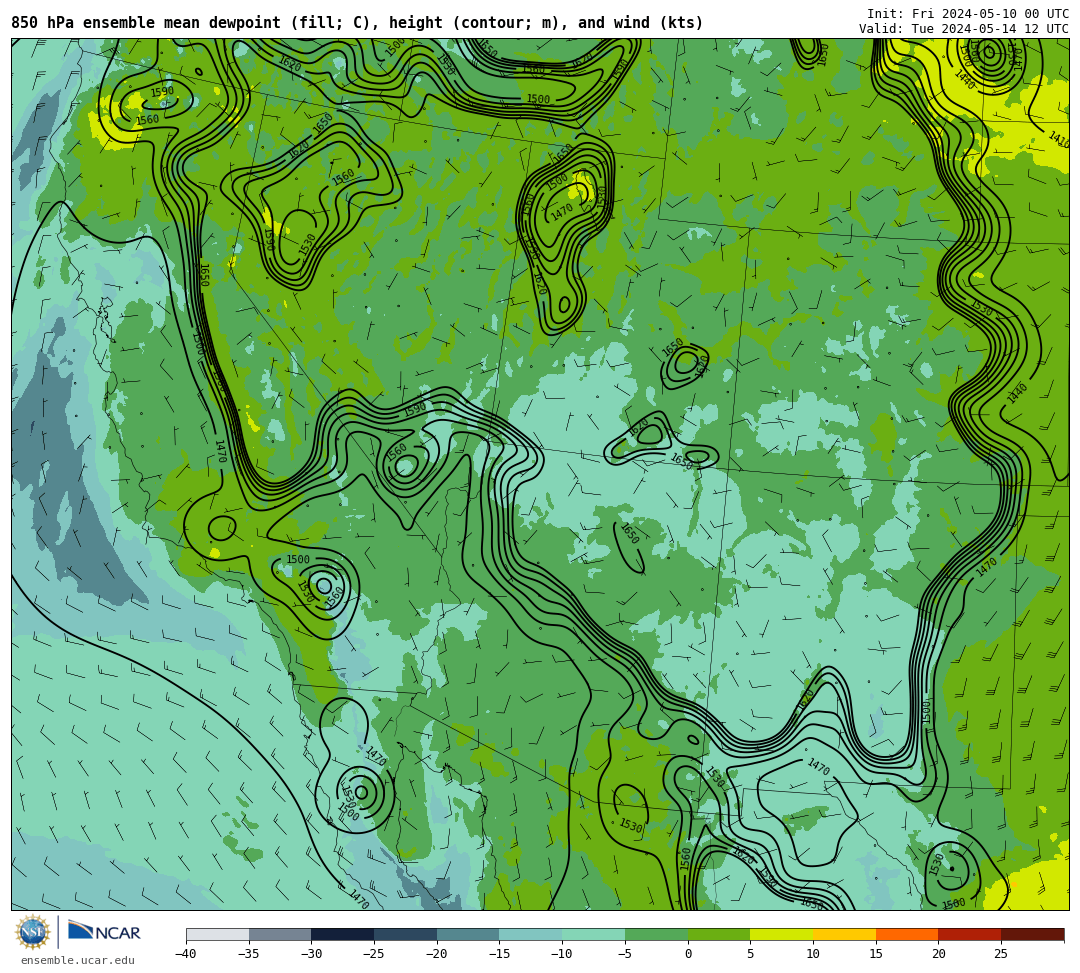The image size is (1080, 973).
Task: Pick the slate gray -35 to -30 colorbar swatch
Action: (x=280, y=934)
